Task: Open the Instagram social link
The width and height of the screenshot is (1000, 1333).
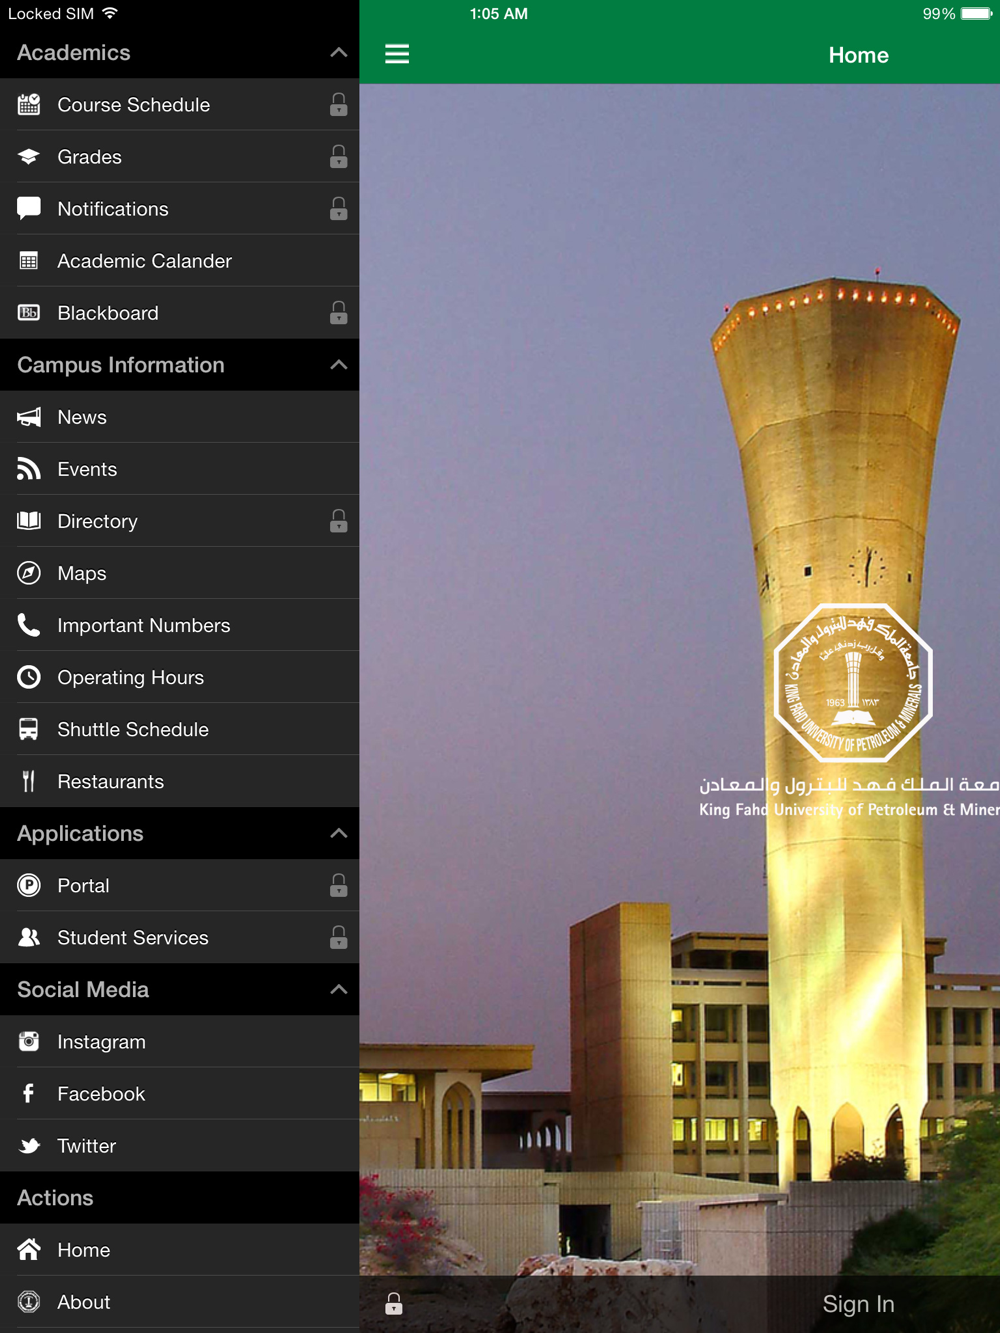Action: tap(180, 1041)
